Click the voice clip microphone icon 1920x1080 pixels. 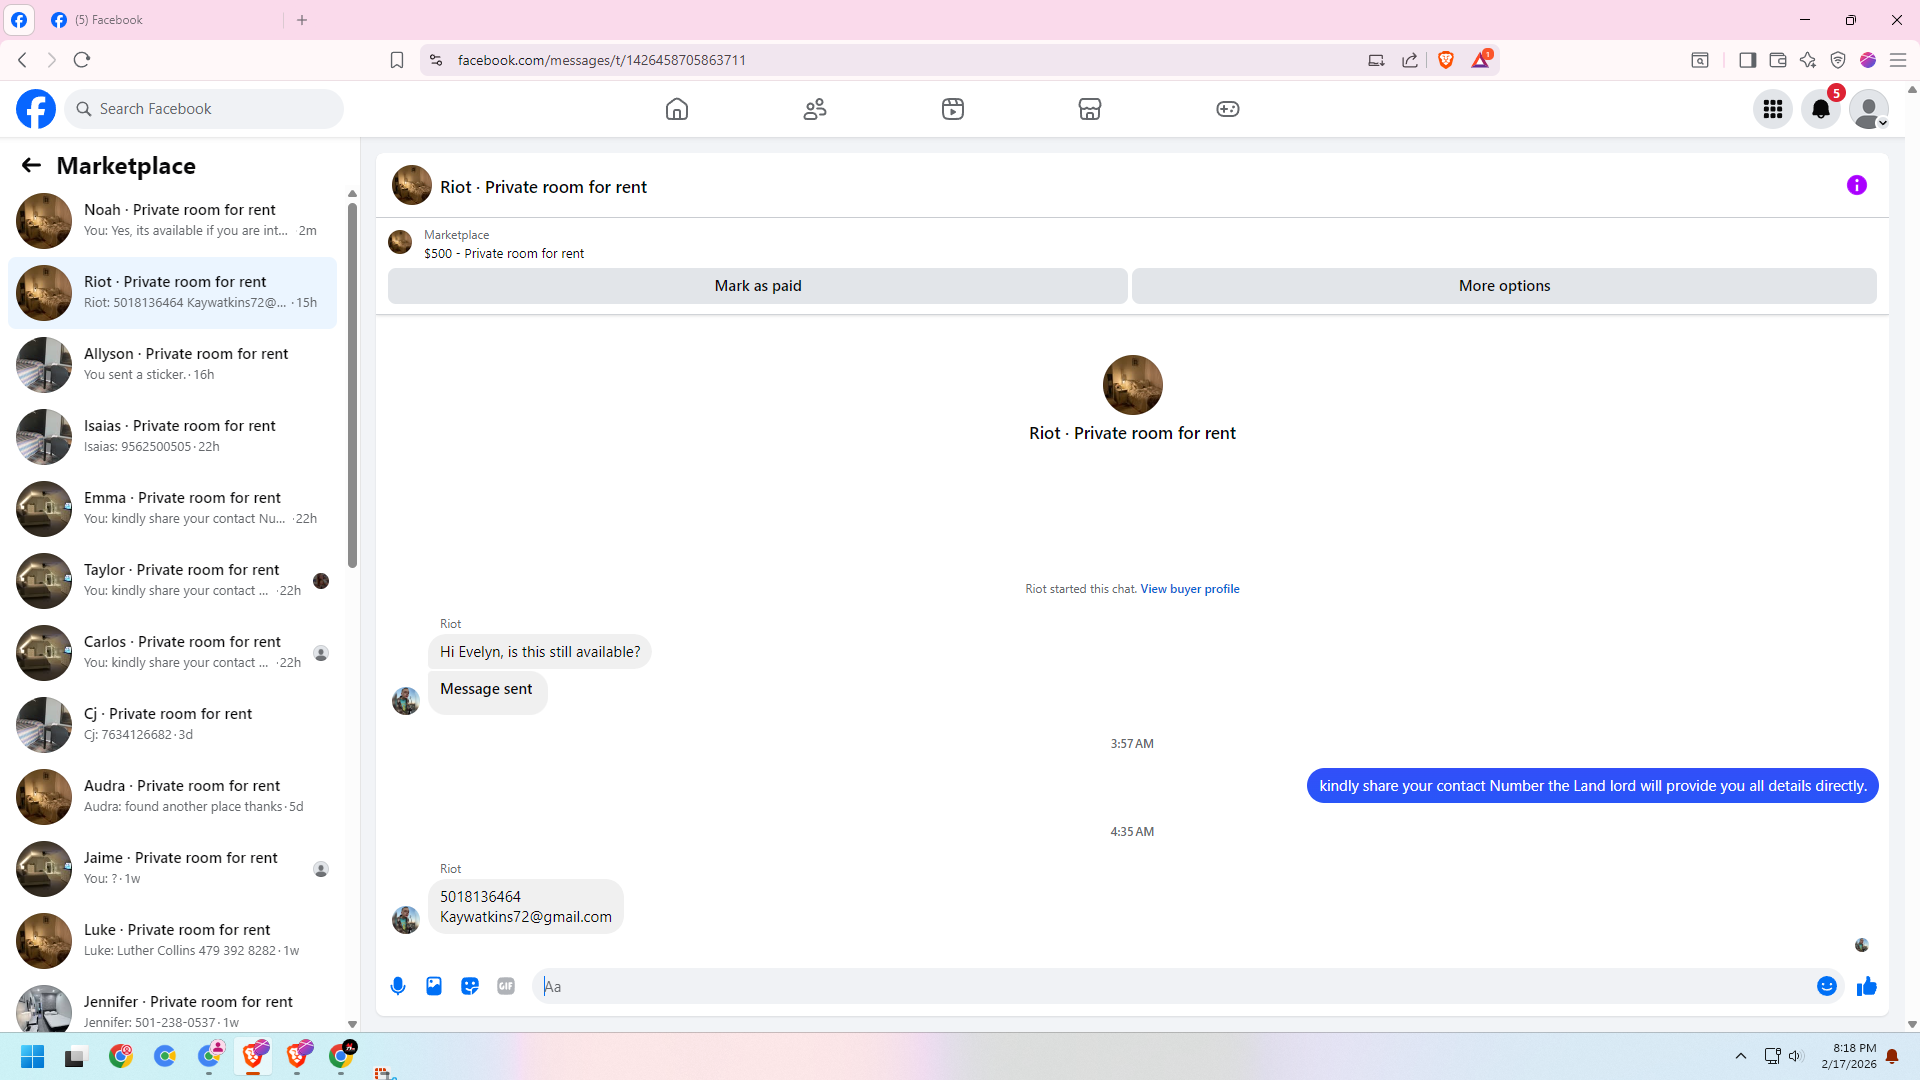[398, 986]
